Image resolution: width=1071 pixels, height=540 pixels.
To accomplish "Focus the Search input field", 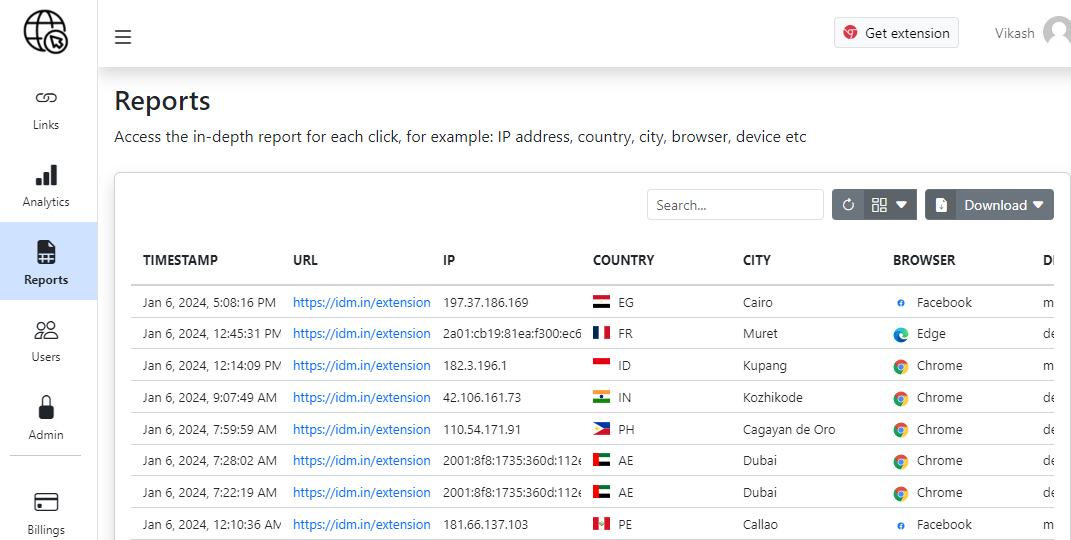I will 735,205.
